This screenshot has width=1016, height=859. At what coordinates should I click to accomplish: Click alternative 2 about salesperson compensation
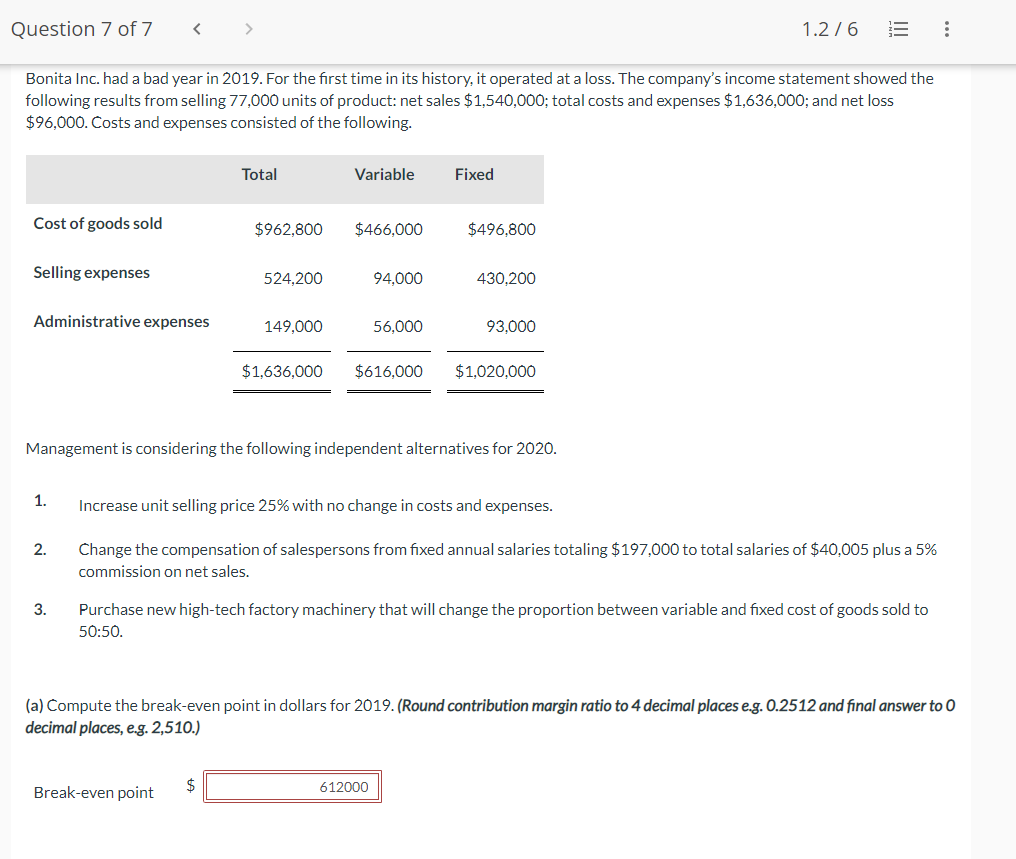pos(507,560)
